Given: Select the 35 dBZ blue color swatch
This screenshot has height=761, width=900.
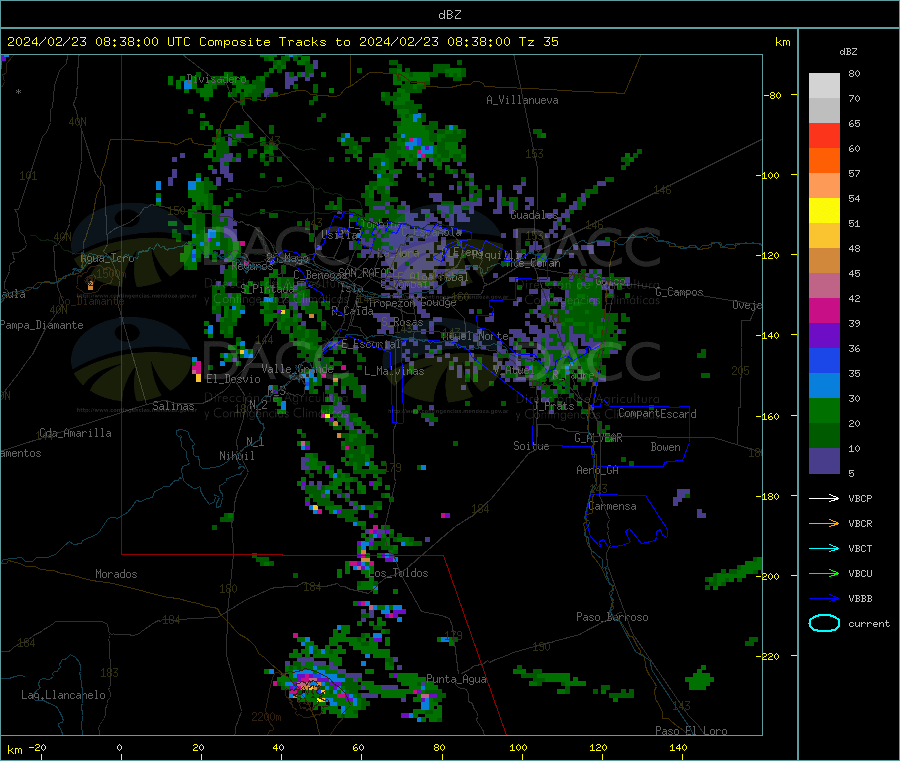Looking at the screenshot, I should click(824, 360).
